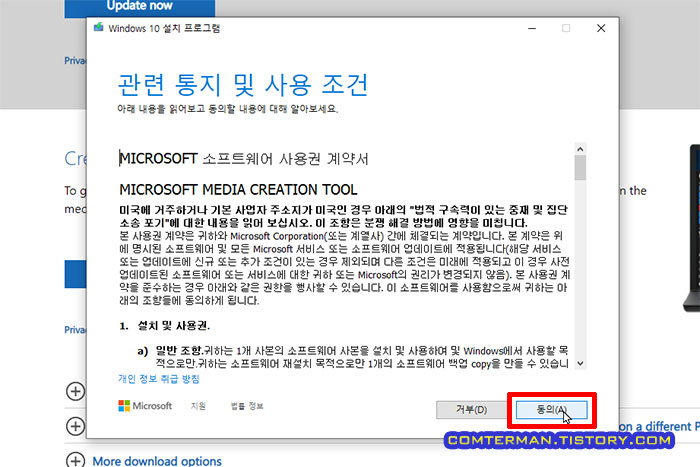Screen dimensions: 700x467
Task: Click the MICROSOFT MEDIA CREATION TOOL heading
Action: [x=238, y=190]
